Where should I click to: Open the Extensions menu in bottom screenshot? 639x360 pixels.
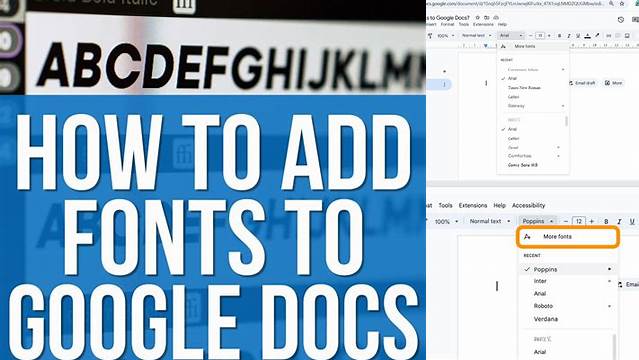473,205
